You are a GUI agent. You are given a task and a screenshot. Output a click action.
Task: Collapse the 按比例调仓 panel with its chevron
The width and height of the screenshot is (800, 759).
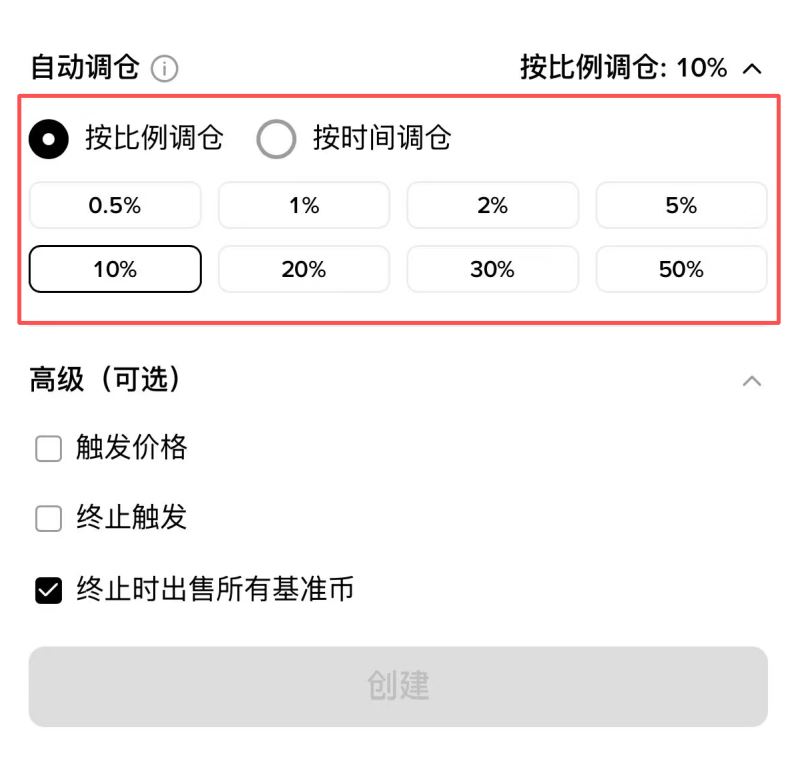point(753,68)
